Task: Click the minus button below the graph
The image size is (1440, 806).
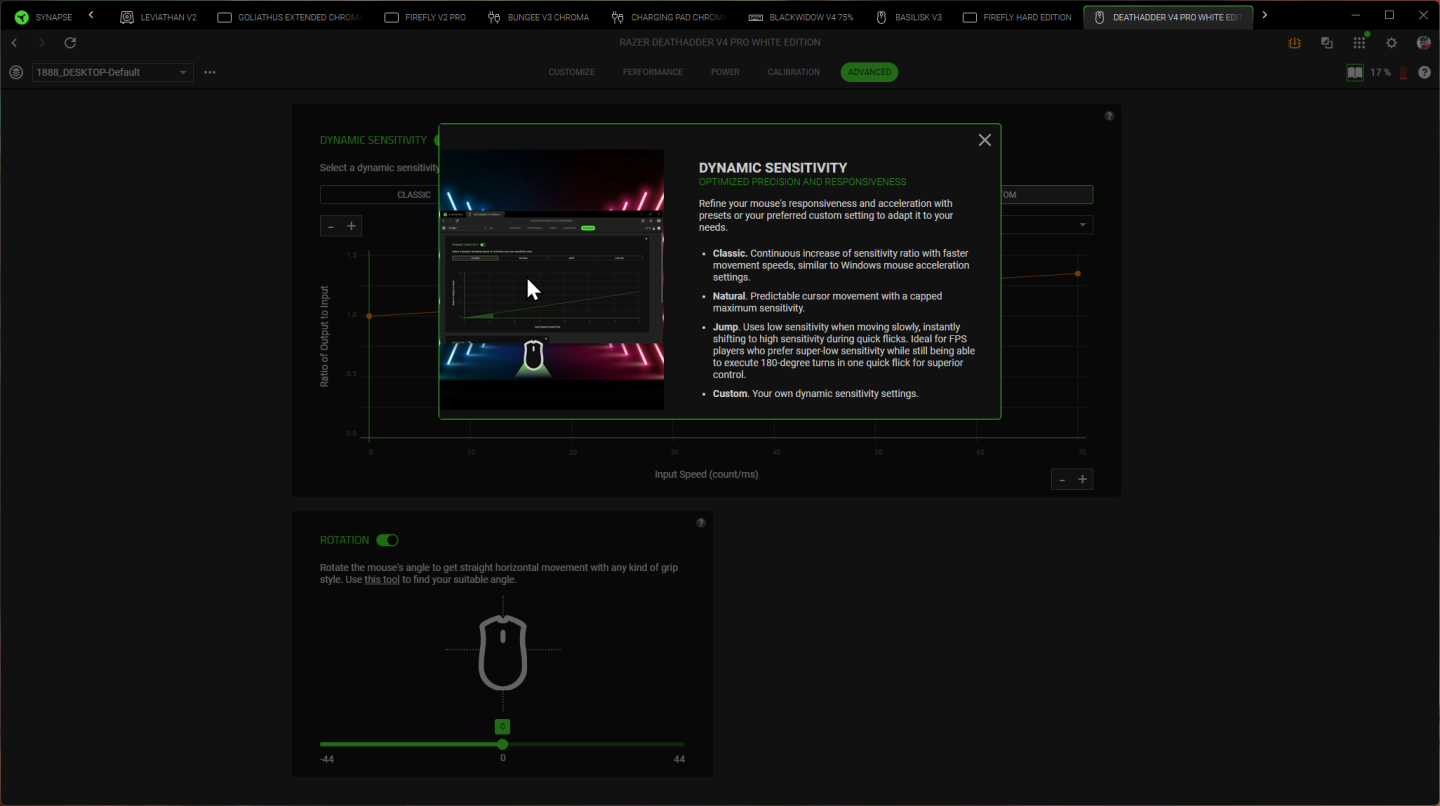Action: [1062, 480]
